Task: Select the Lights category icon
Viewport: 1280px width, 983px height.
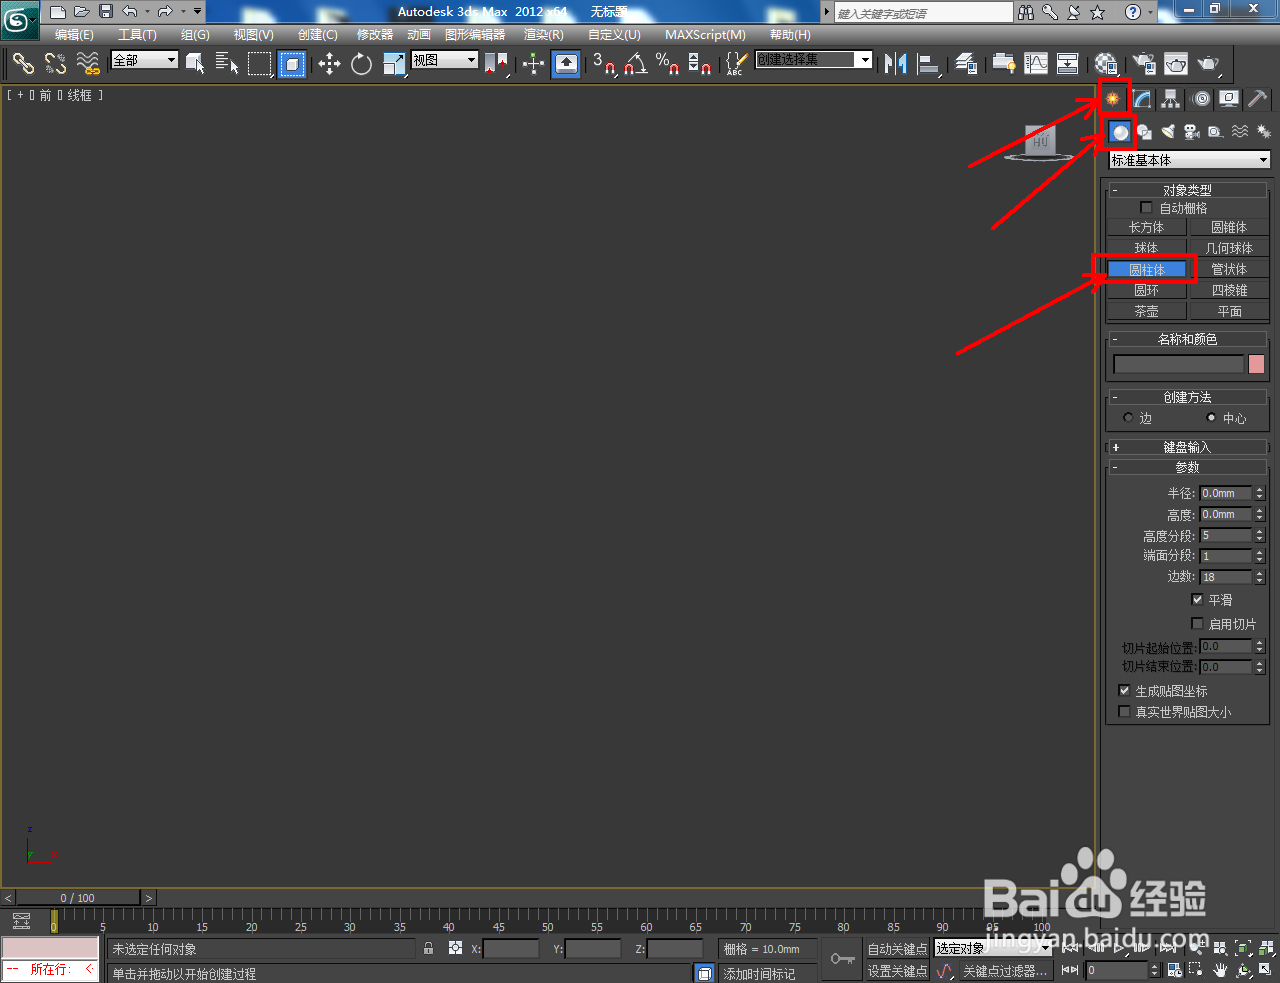Action: pyautogui.click(x=1168, y=132)
